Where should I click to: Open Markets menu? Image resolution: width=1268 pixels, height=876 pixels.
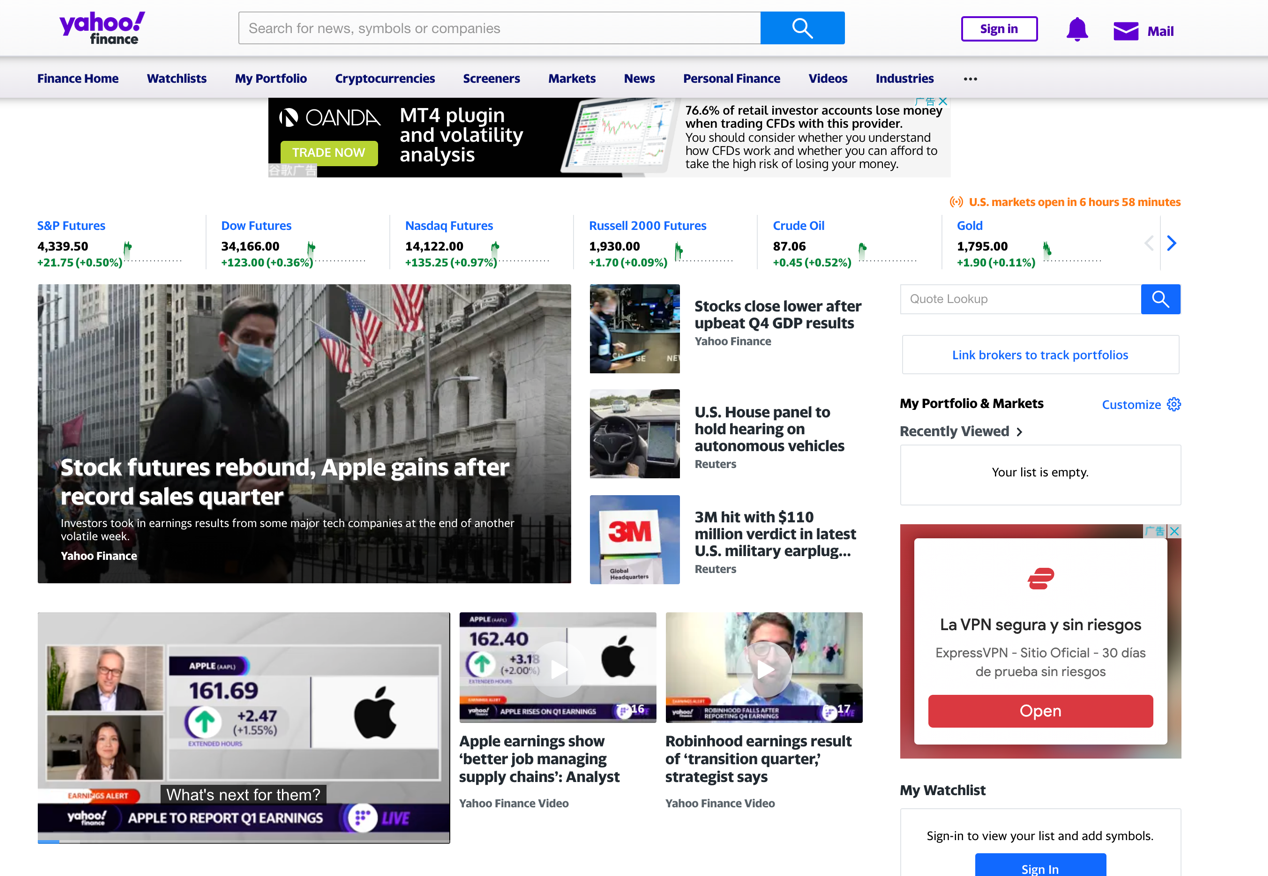[x=572, y=78]
